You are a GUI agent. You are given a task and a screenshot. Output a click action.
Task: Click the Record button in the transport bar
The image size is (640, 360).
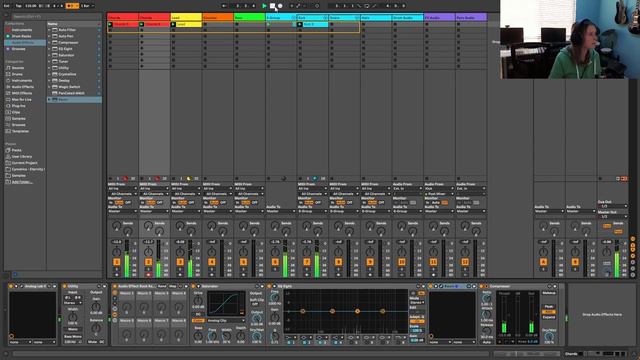280,6
